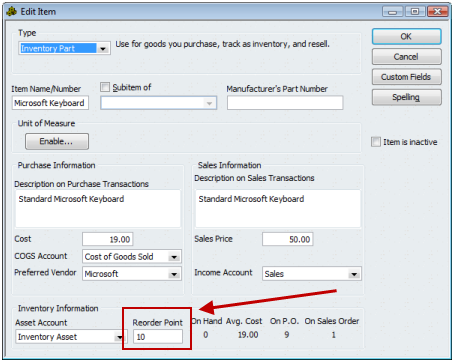Enable the Subitem of checkbox
The height and width of the screenshot is (362, 454).
click(x=105, y=87)
